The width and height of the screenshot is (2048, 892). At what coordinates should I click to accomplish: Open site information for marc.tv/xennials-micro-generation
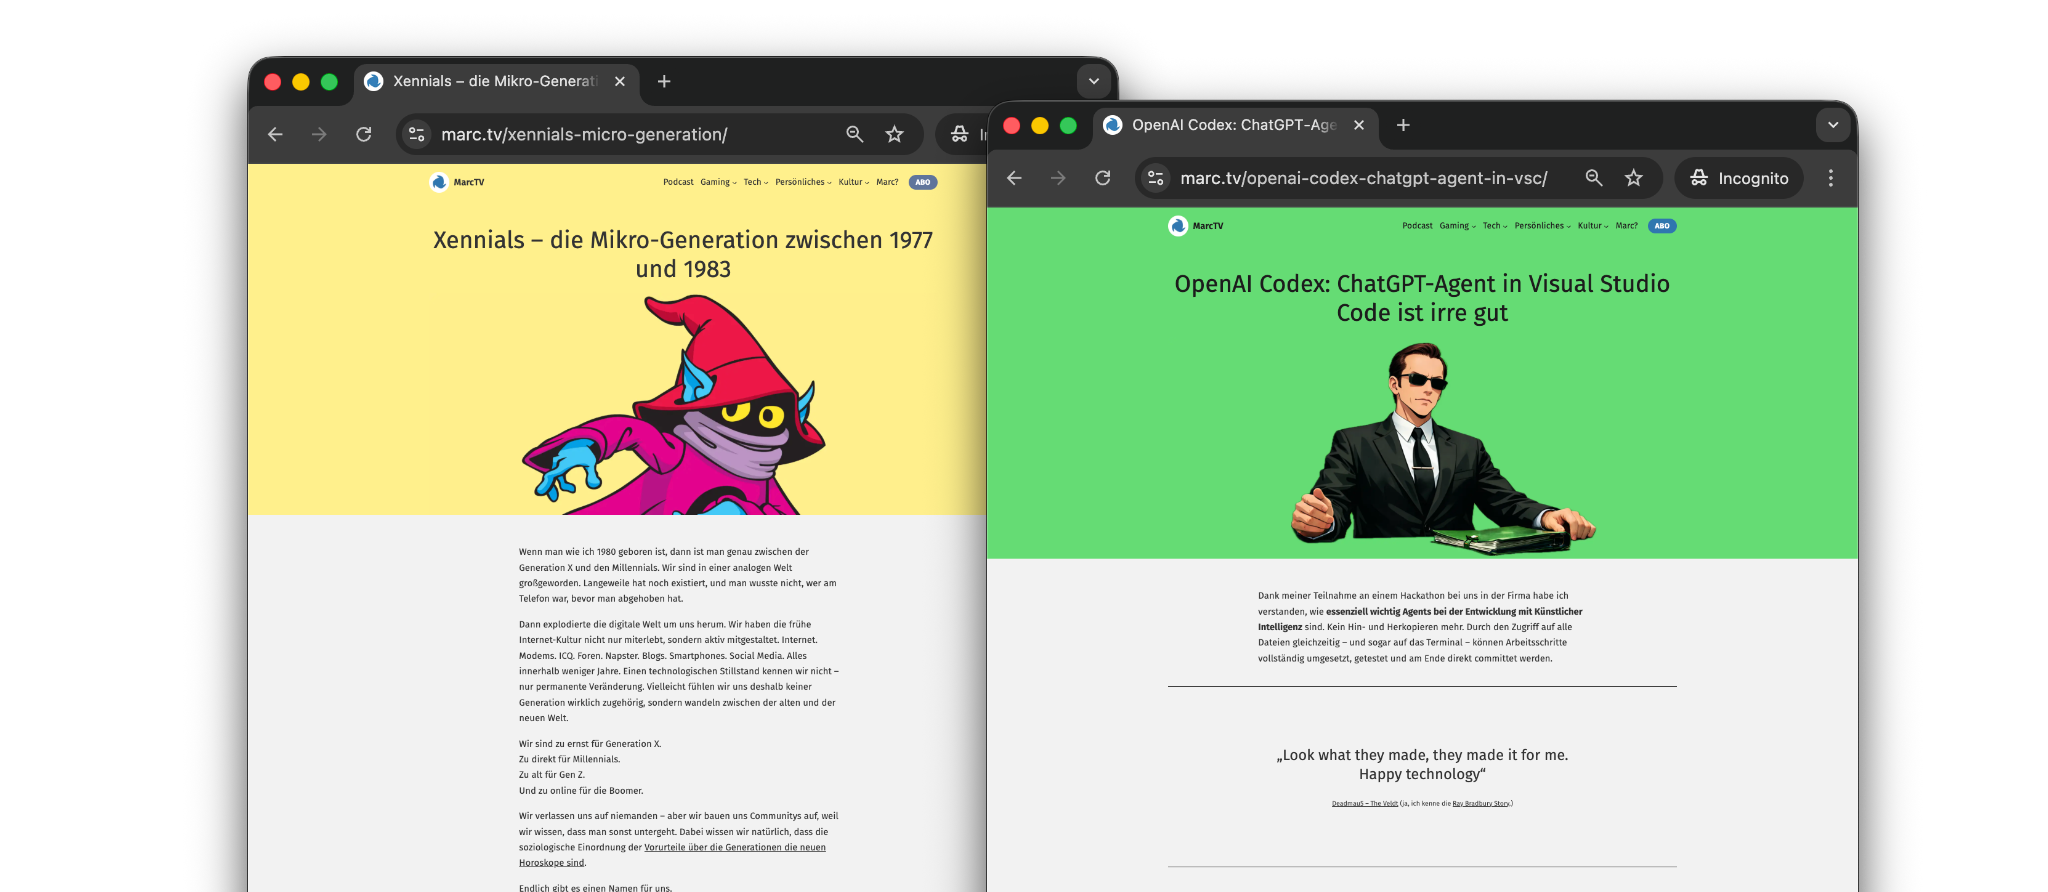417,134
